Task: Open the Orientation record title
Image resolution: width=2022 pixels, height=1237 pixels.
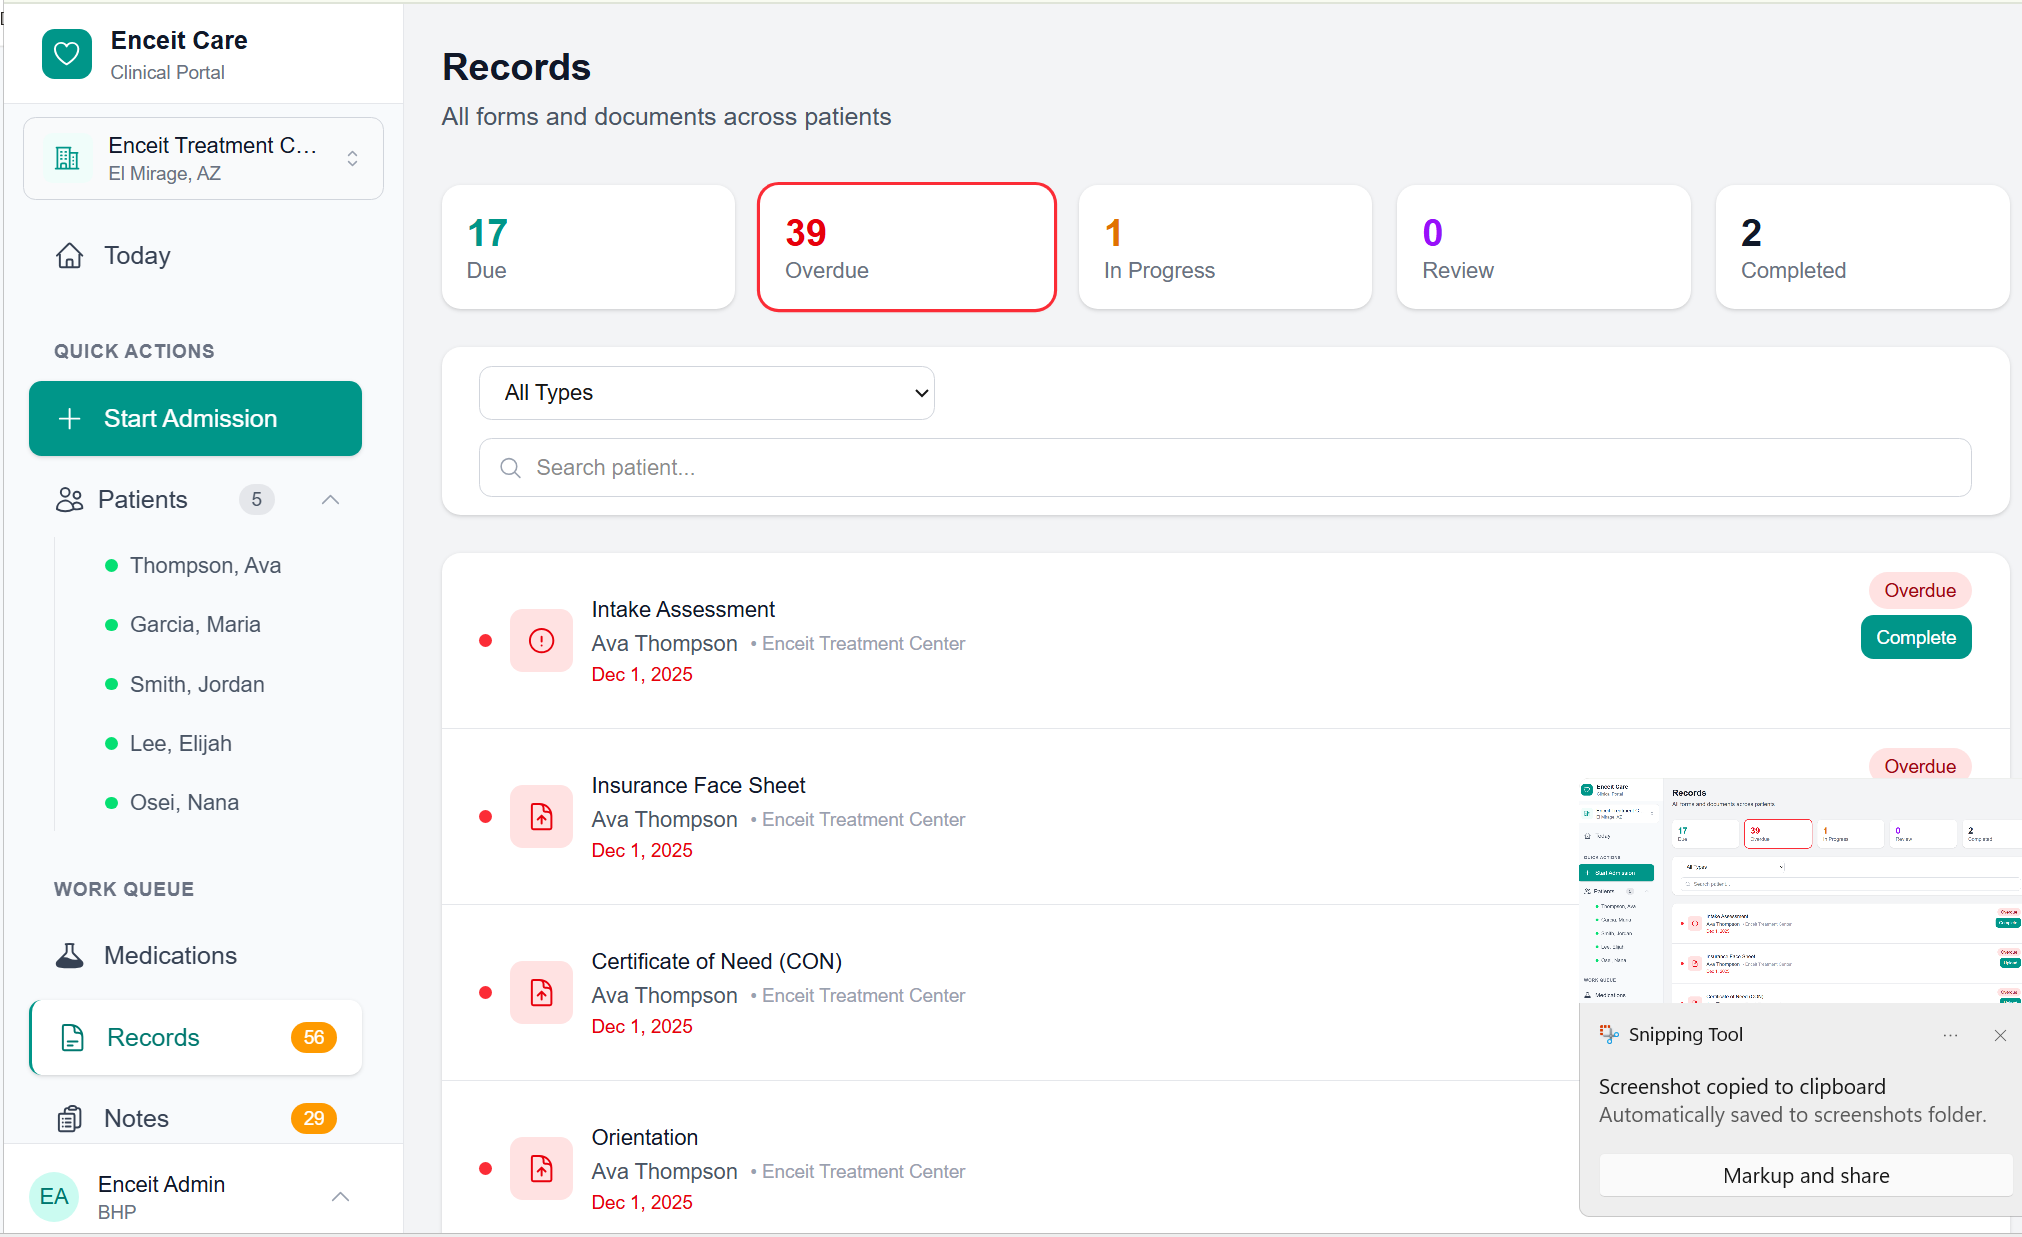Action: [645, 1138]
